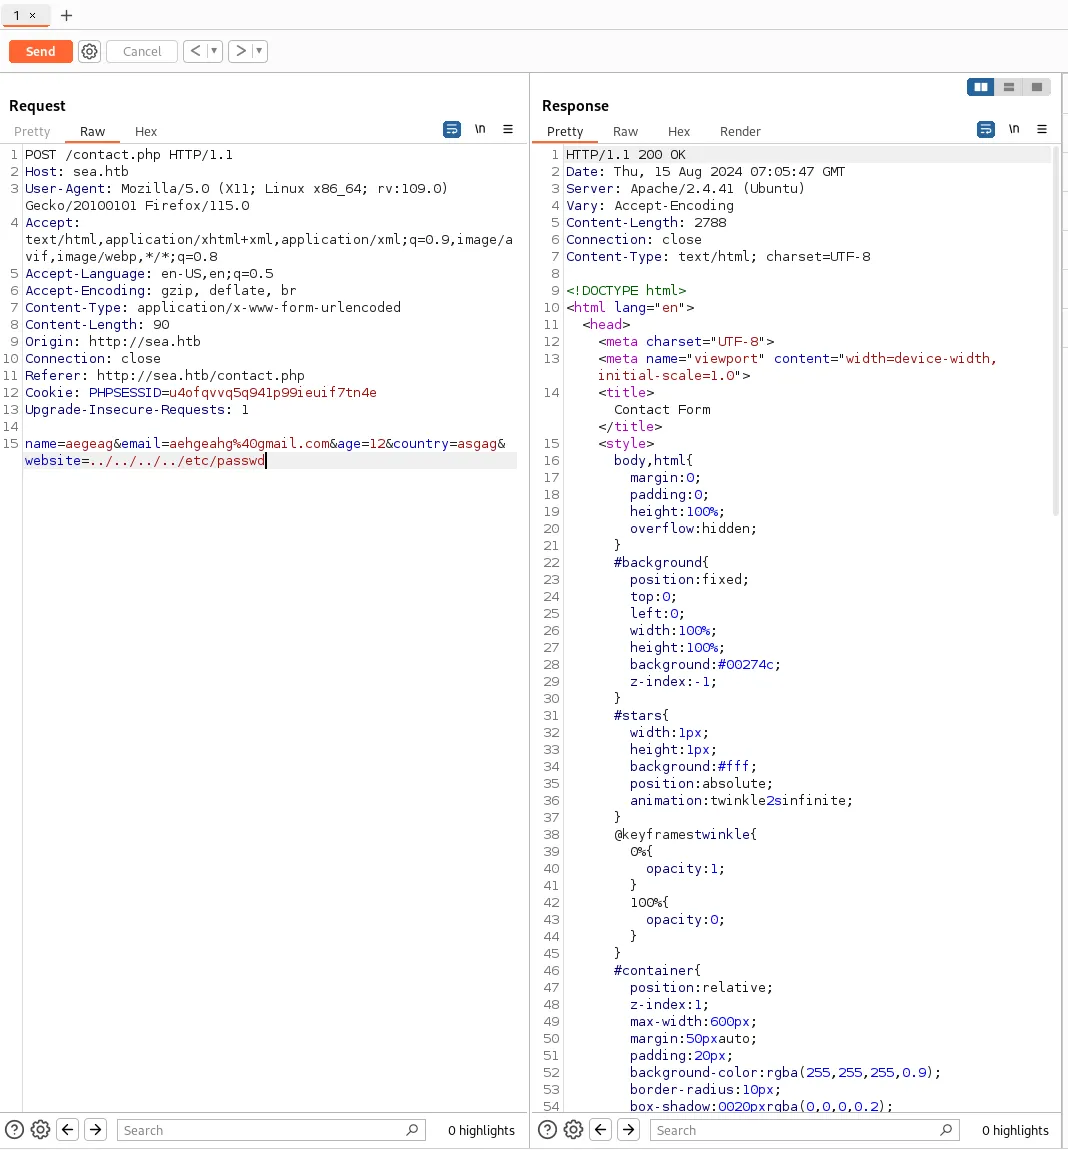This screenshot has width=1068, height=1150.
Task: Switch Response view to Pretty
Action: [x=565, y=131]
